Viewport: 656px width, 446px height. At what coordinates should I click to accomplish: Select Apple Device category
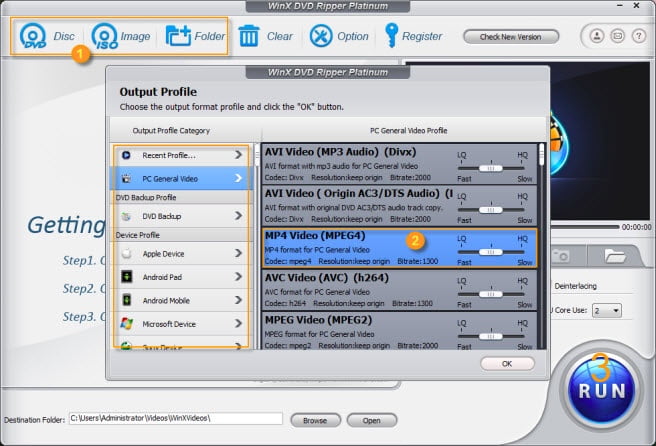coord(182,254)
